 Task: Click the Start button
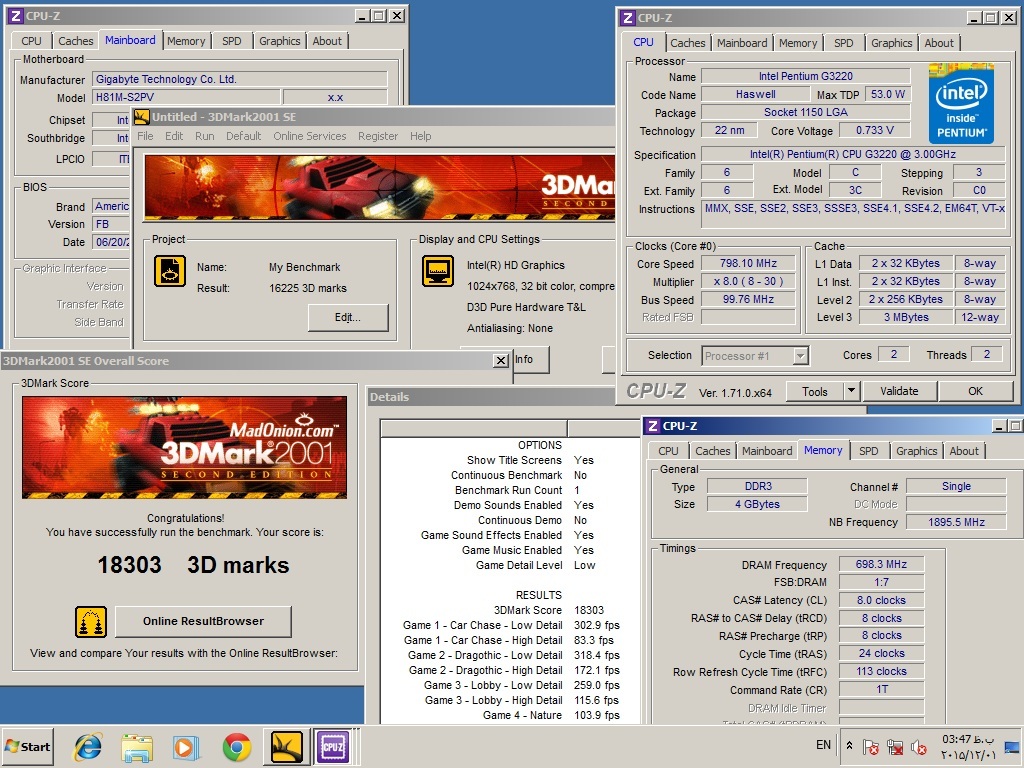[27, 746]
